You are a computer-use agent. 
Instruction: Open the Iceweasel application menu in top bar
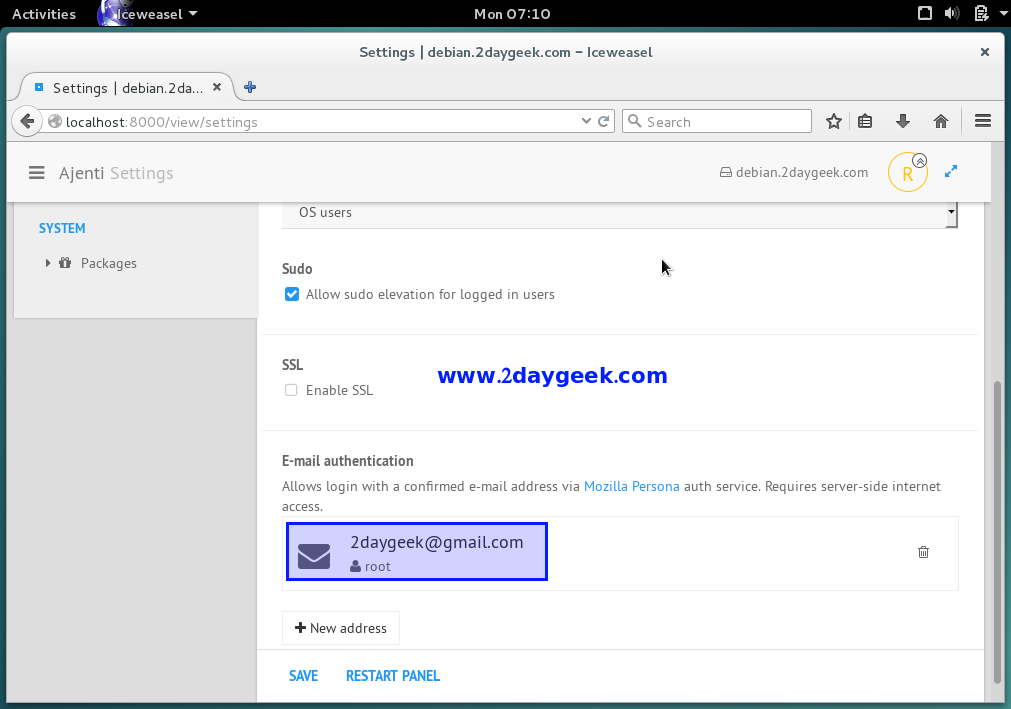pyautogui.click(x=148, y=14)
